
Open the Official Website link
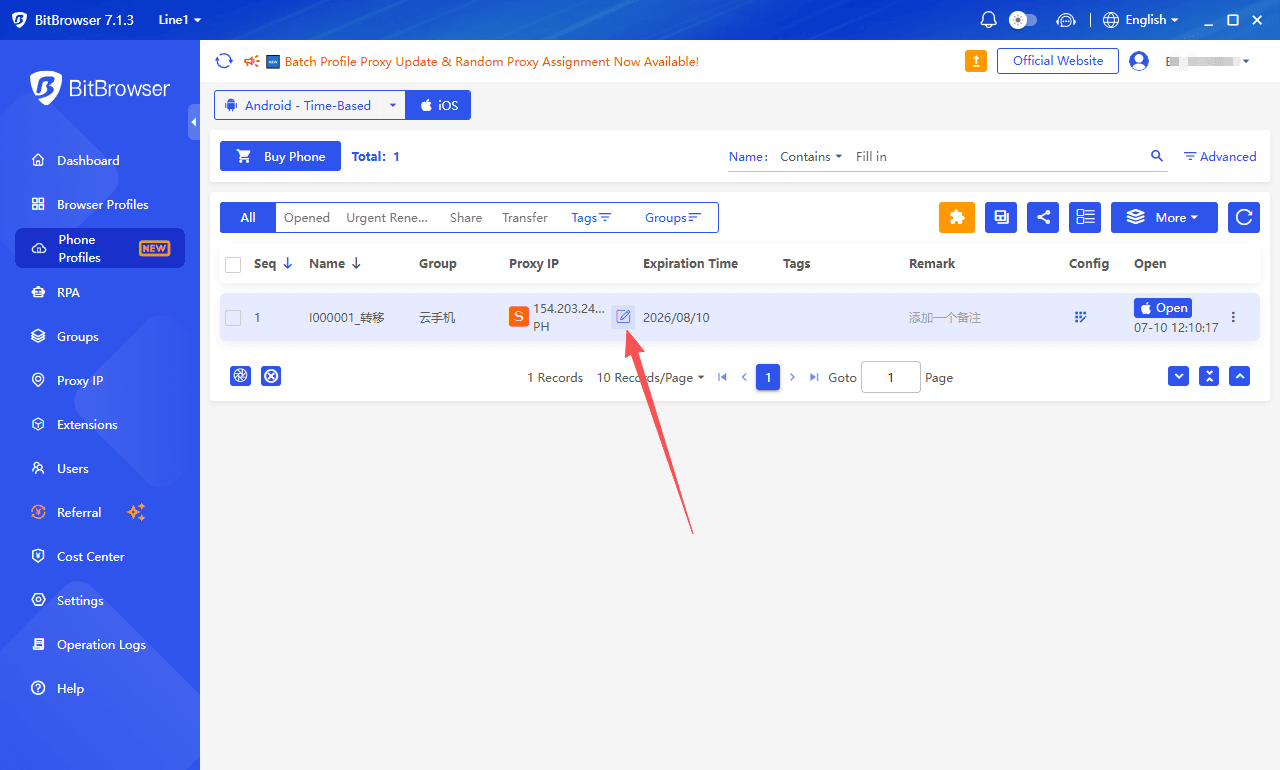pos(1058,61)
